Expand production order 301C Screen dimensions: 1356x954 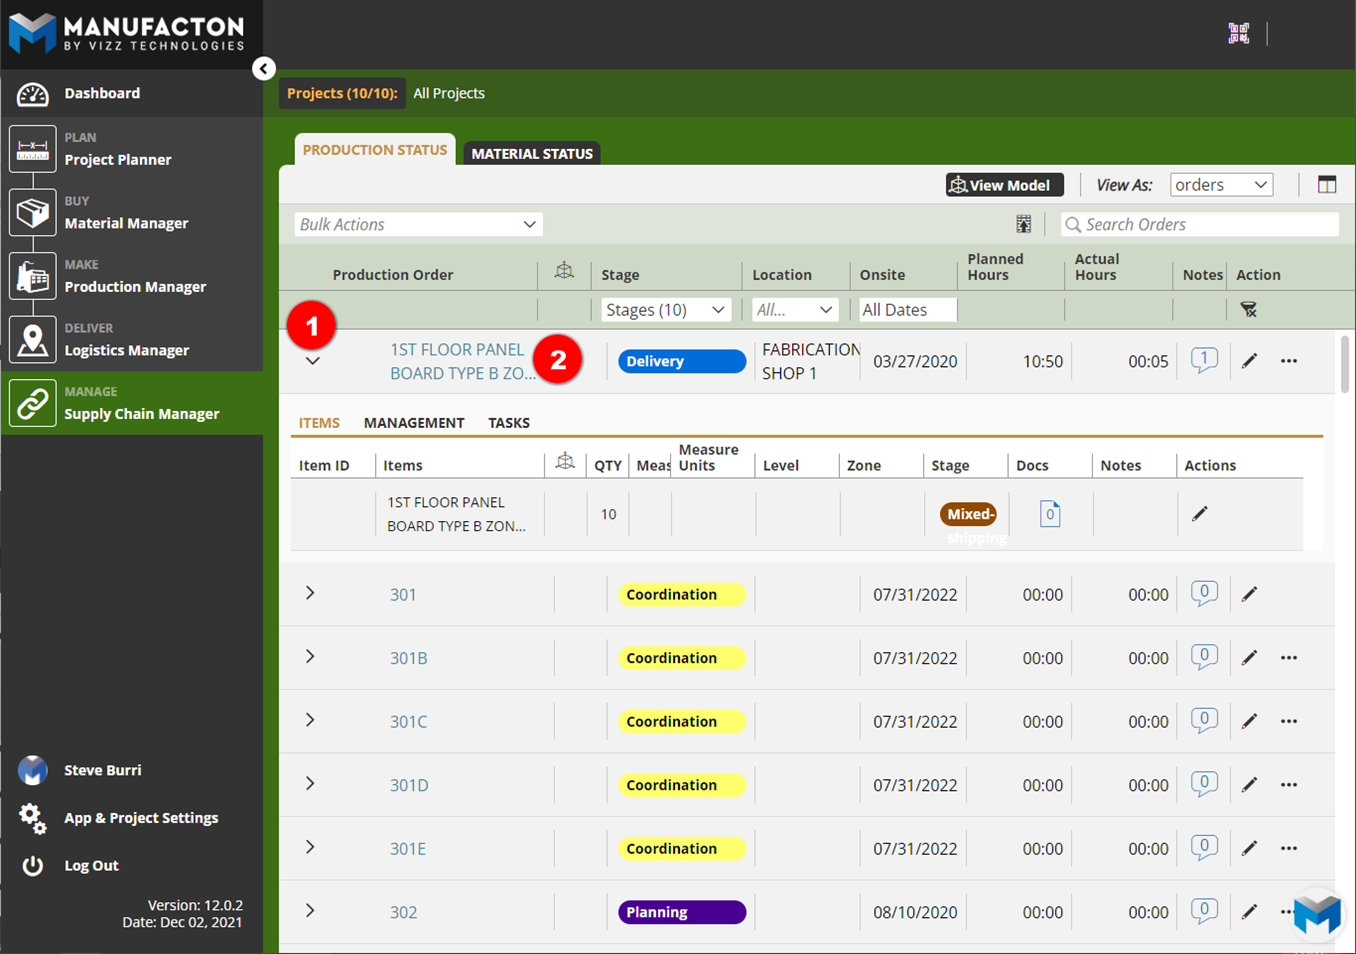310,721
